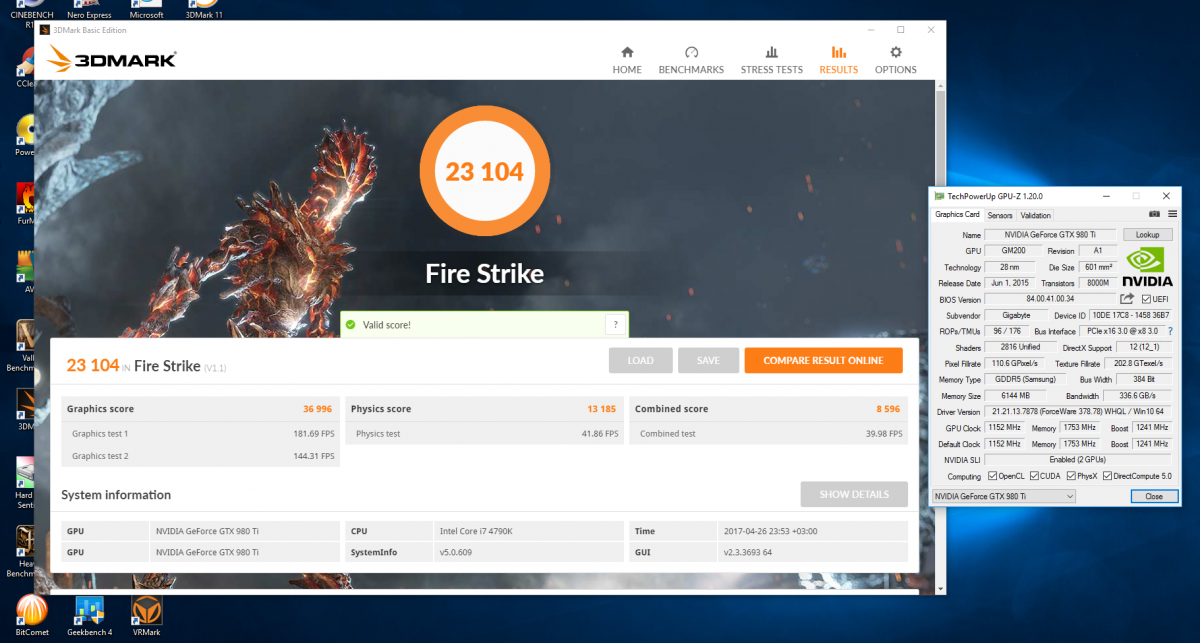Screen dimensions: 1200x643
Task: Open the Options gear in 3DMark
Action: tap(895, 60)
